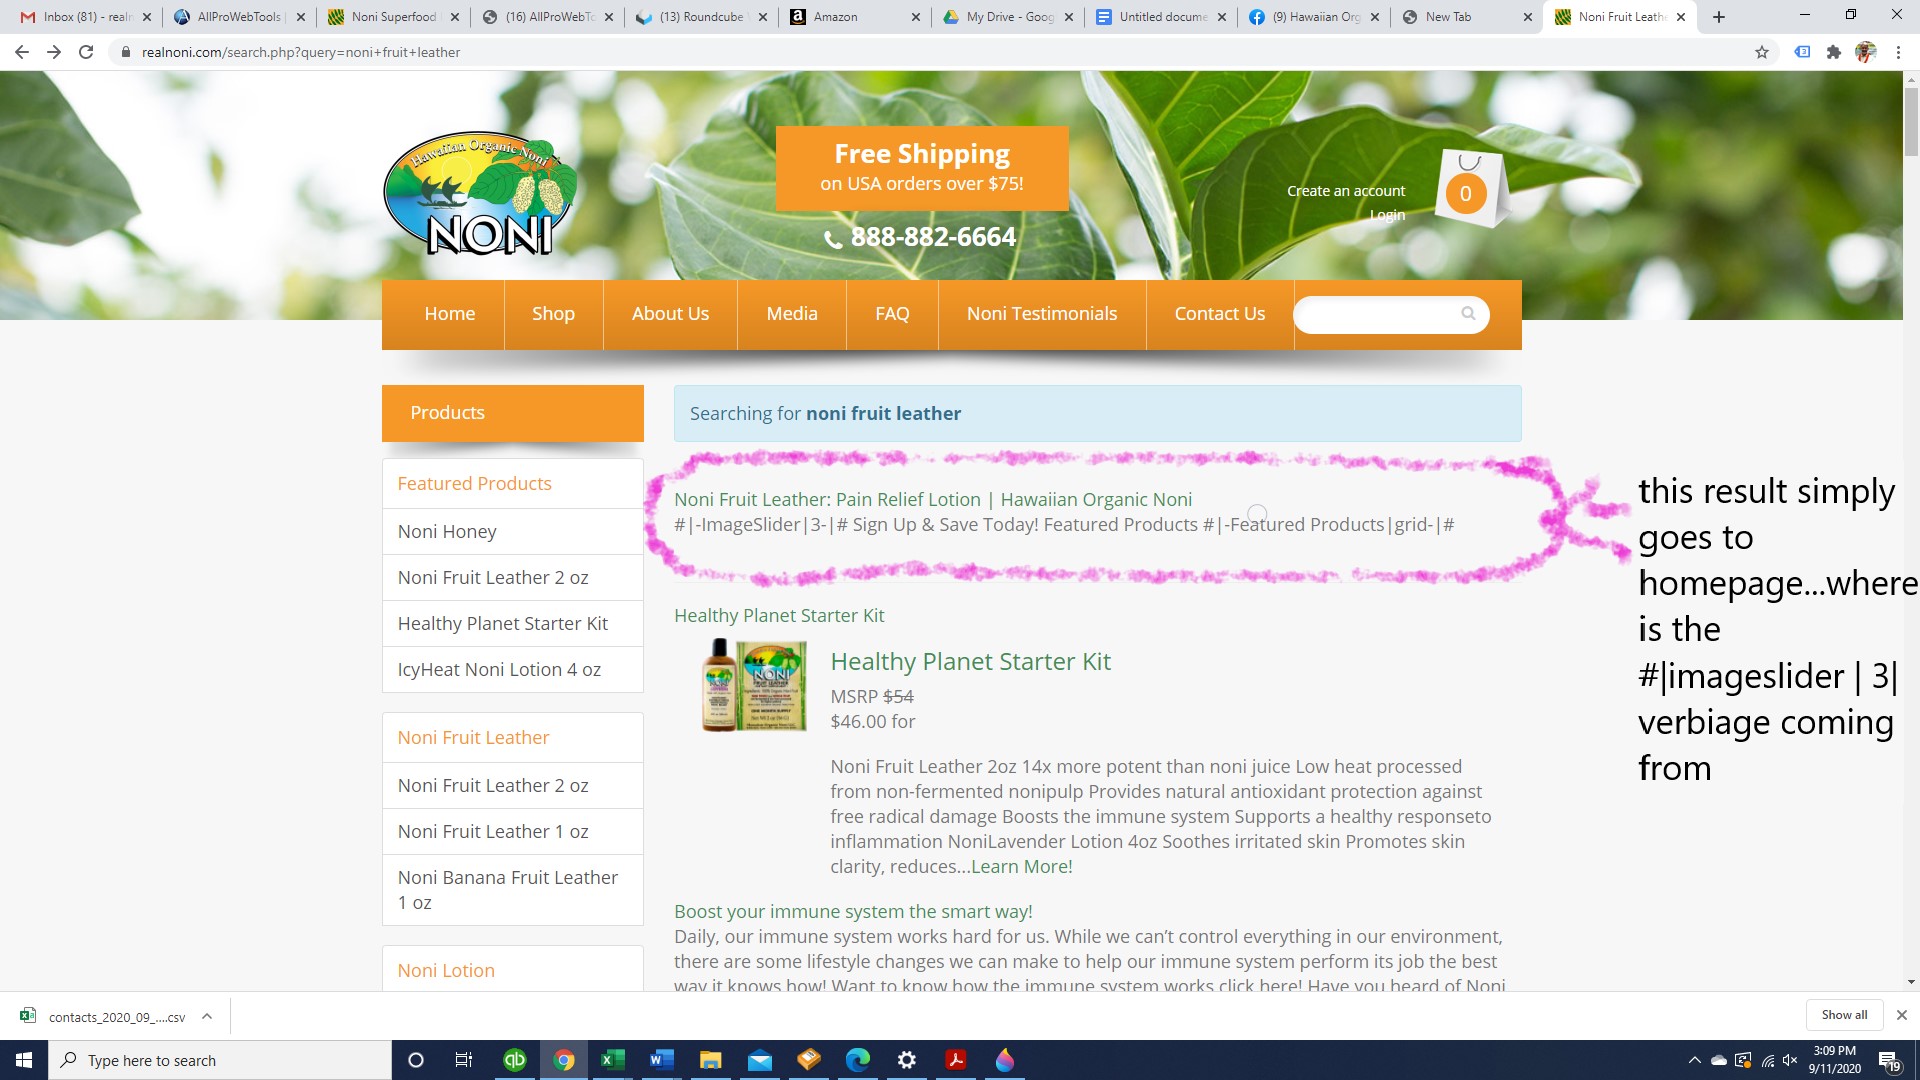Open Cortana circle on the taskbar
Image resolution: width=1920 pixels, height=1080 pixels.
pos(416,1060)
